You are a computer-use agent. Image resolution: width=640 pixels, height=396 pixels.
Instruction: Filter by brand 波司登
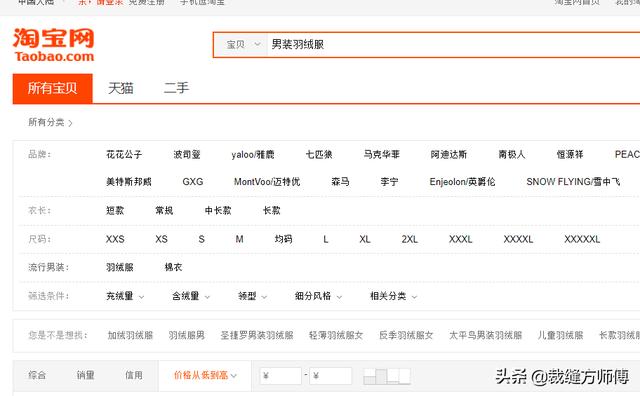click(x=187, y=154)
